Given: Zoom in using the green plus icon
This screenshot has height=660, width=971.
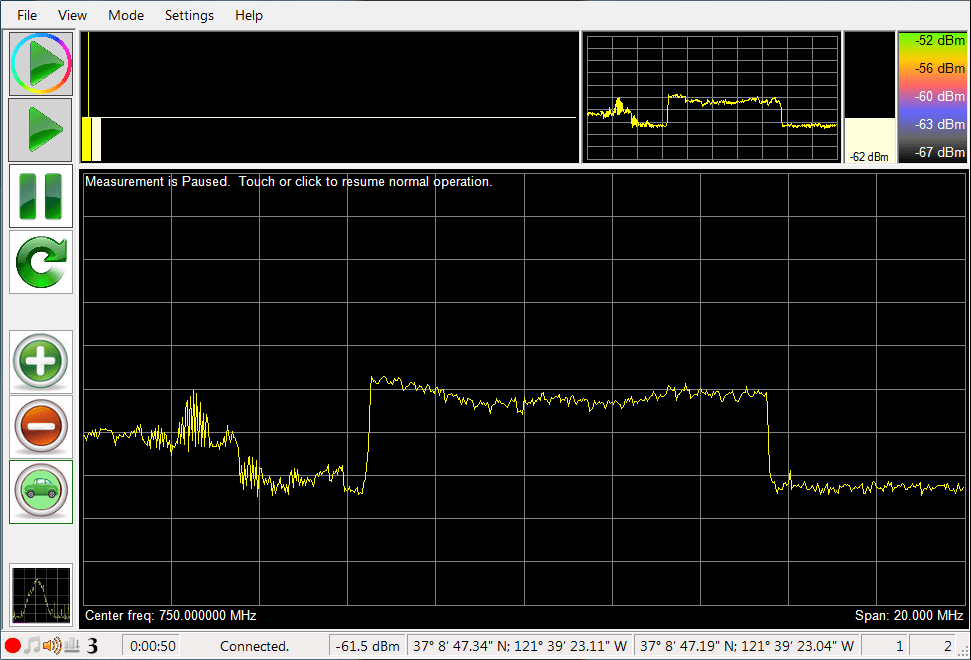Looking at the screenshot, I should (40, 361).
